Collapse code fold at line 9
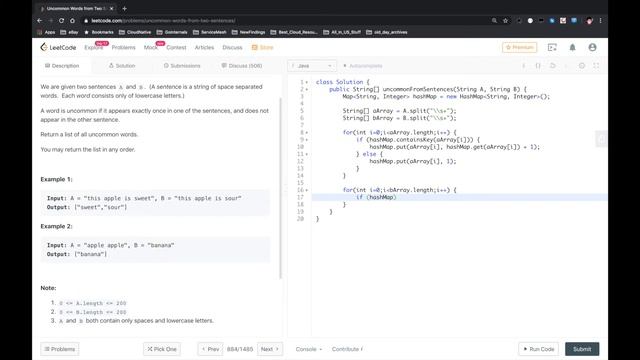The width and height of the screenshot is (640, 360). click(x=307, y=140)
